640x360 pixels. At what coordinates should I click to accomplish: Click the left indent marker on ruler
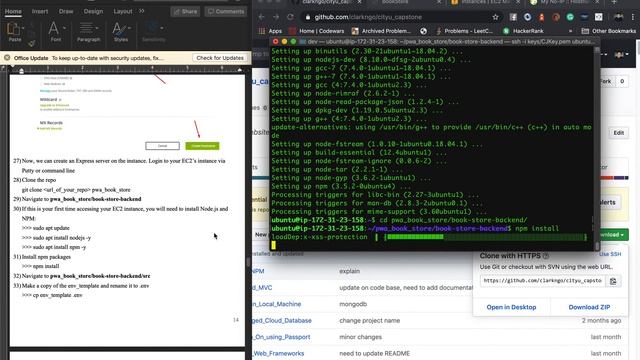(x=21, y=71)
